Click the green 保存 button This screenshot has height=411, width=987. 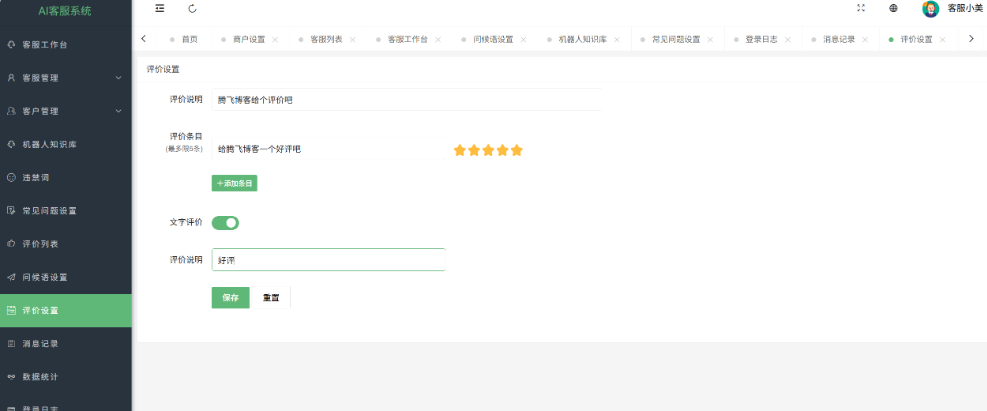tap(230, 298)
